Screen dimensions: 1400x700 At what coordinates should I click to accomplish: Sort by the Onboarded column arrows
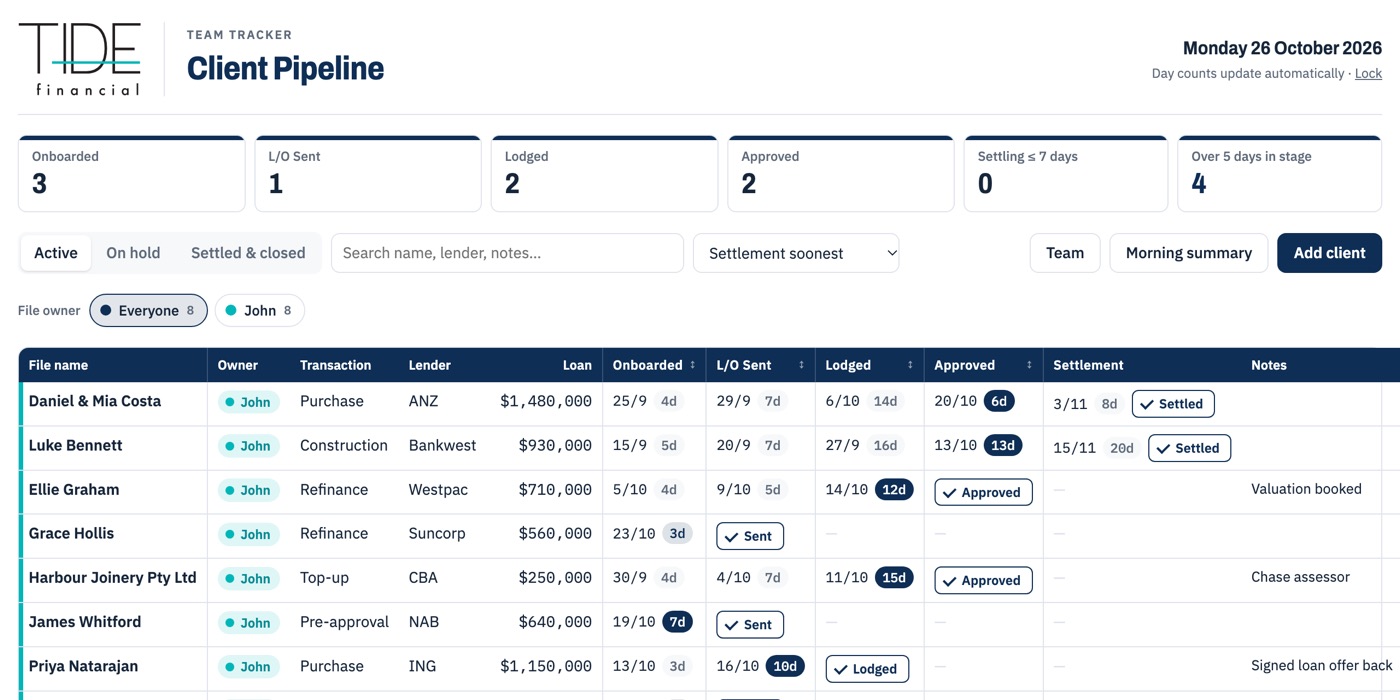tap(693, 365)
